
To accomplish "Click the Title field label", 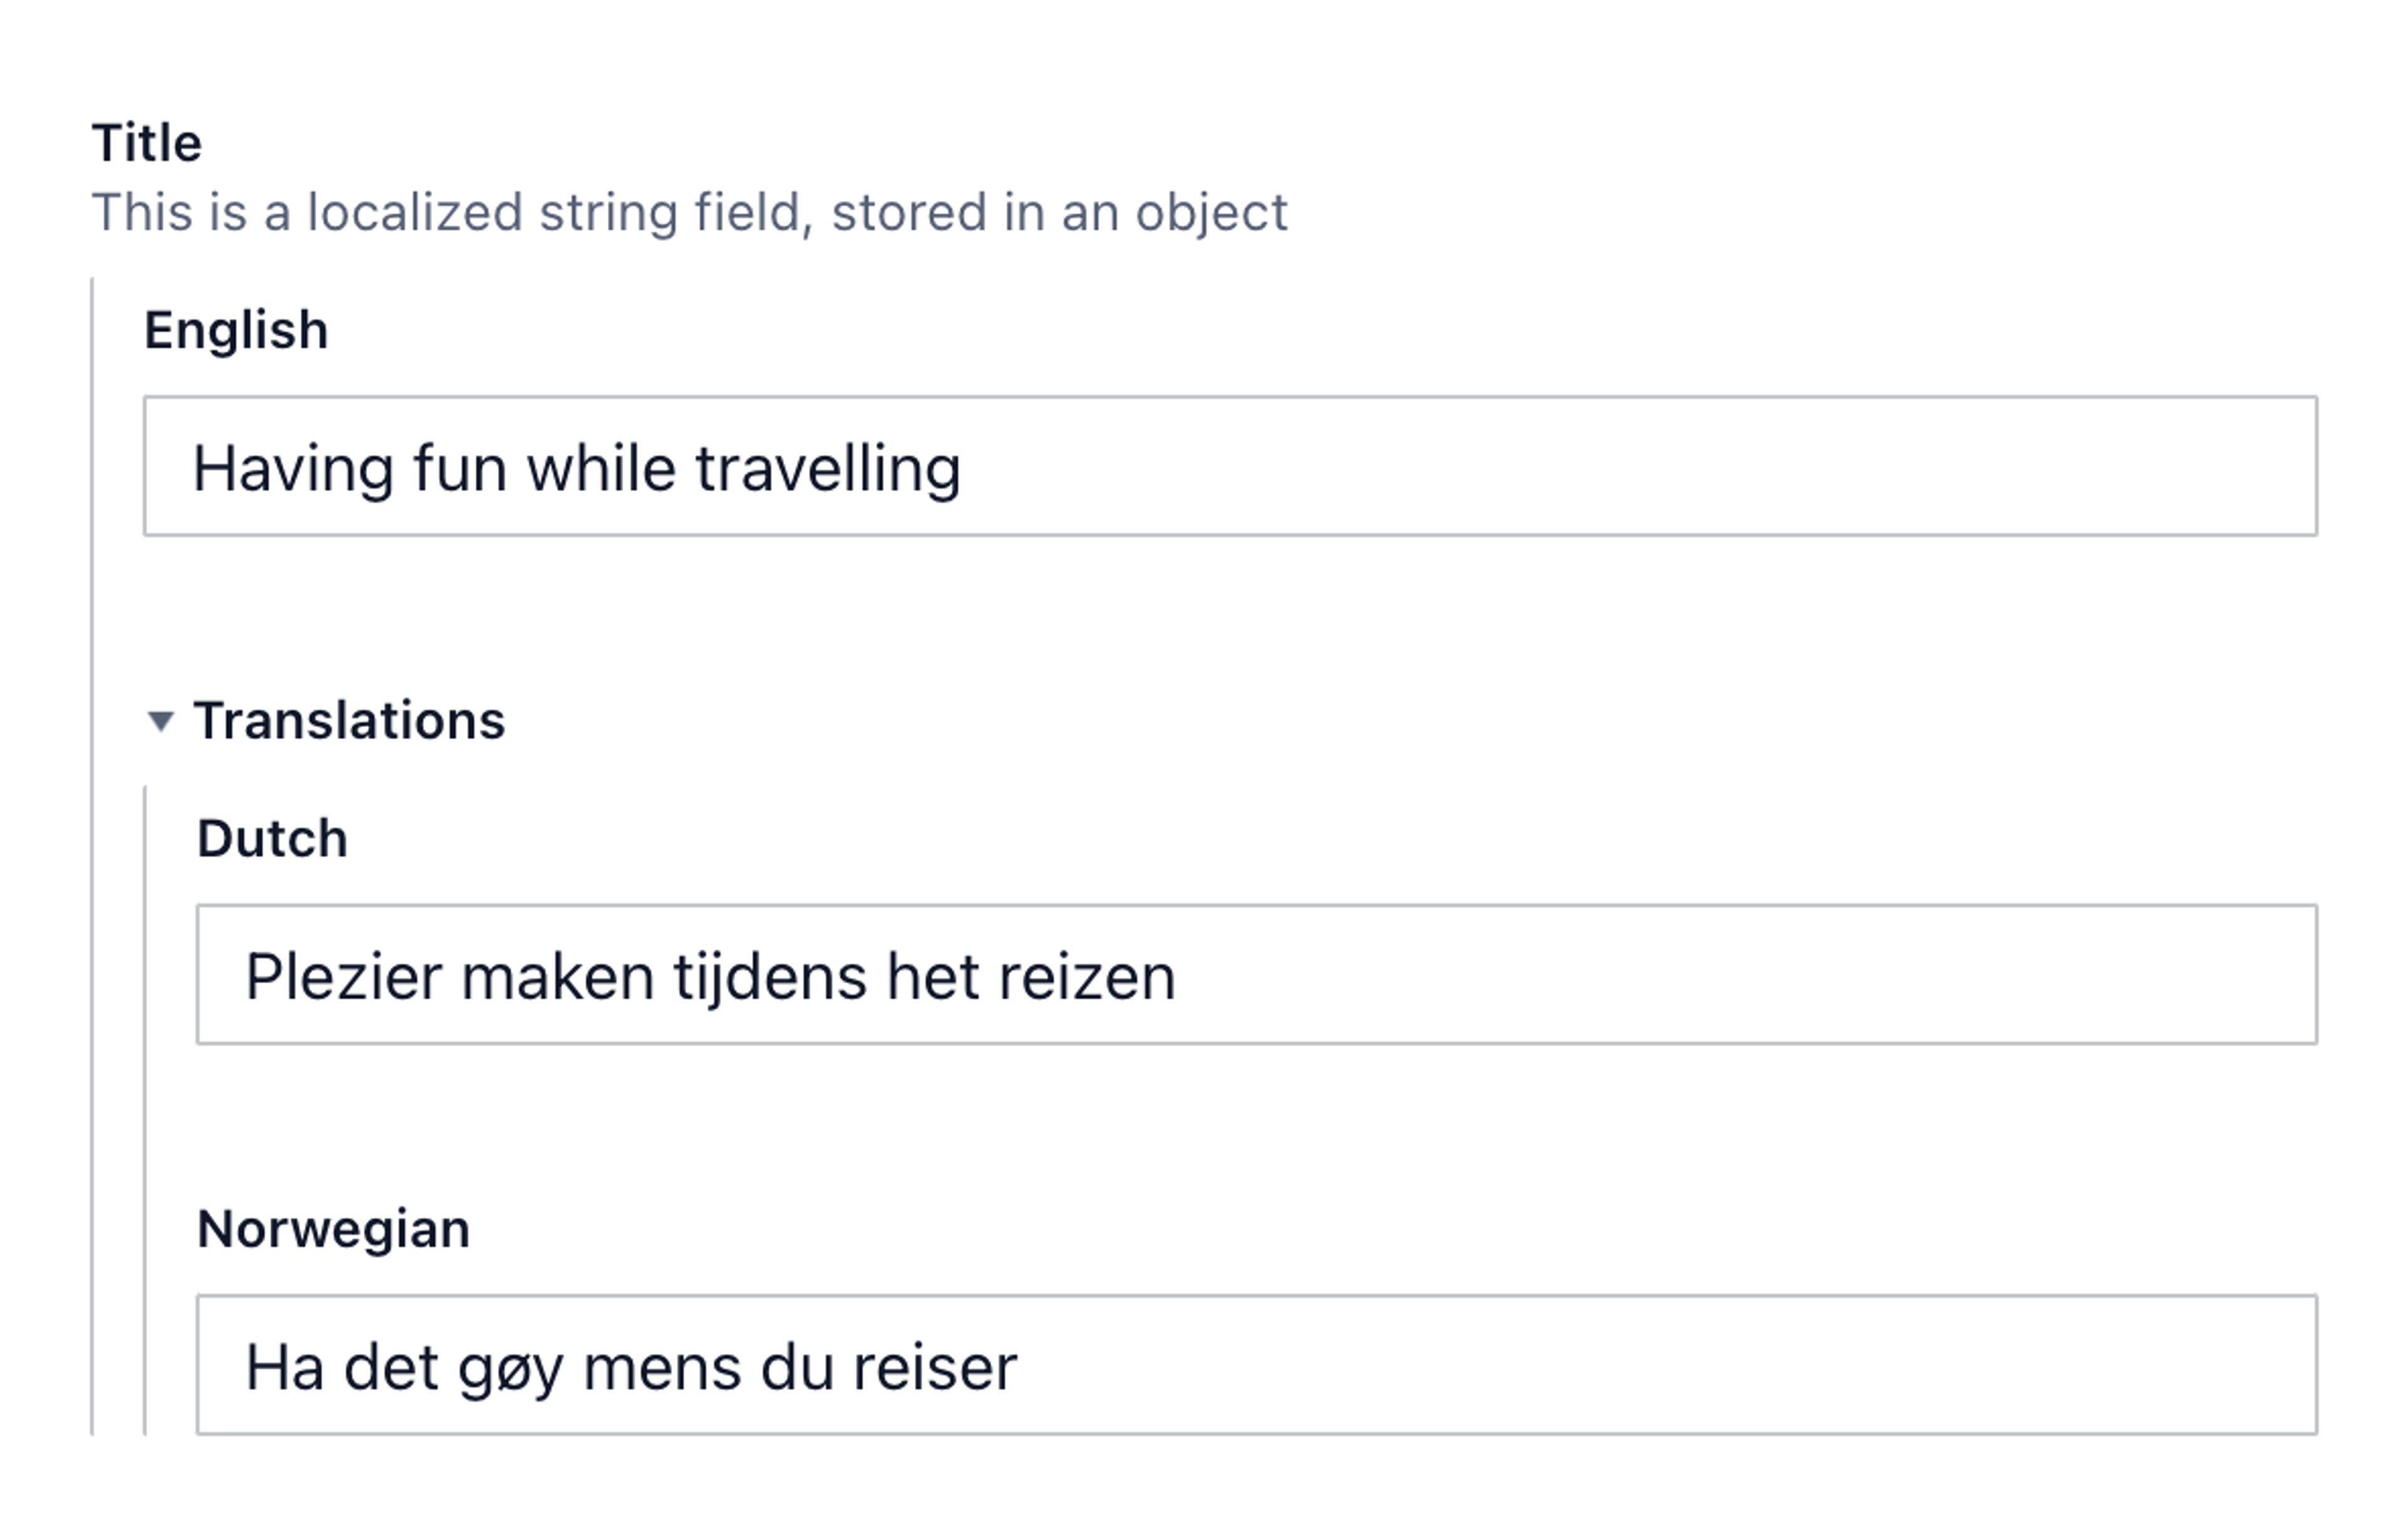I will 147,143.
